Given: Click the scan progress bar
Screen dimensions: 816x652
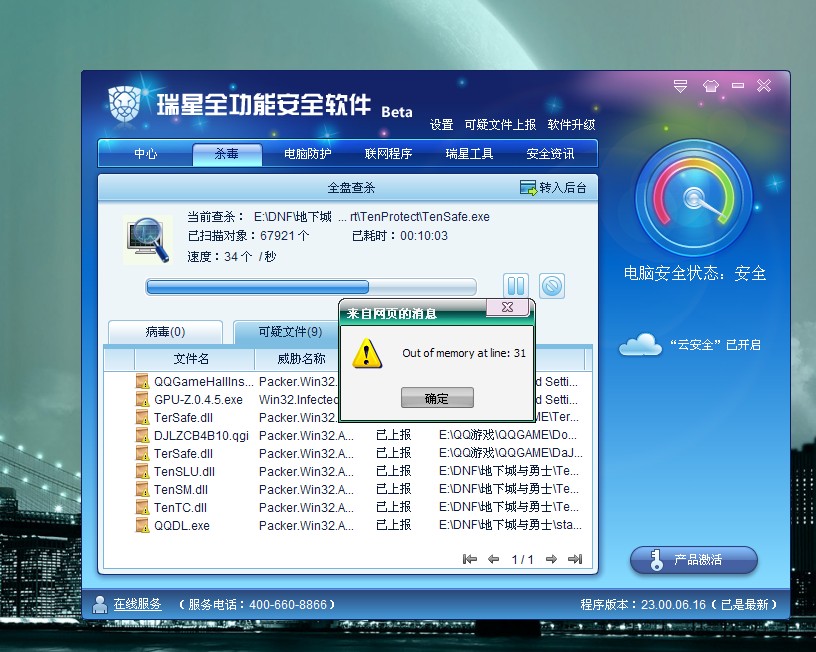Looking at the screenshot, I should pyautogui.click(x=311, y=287).
